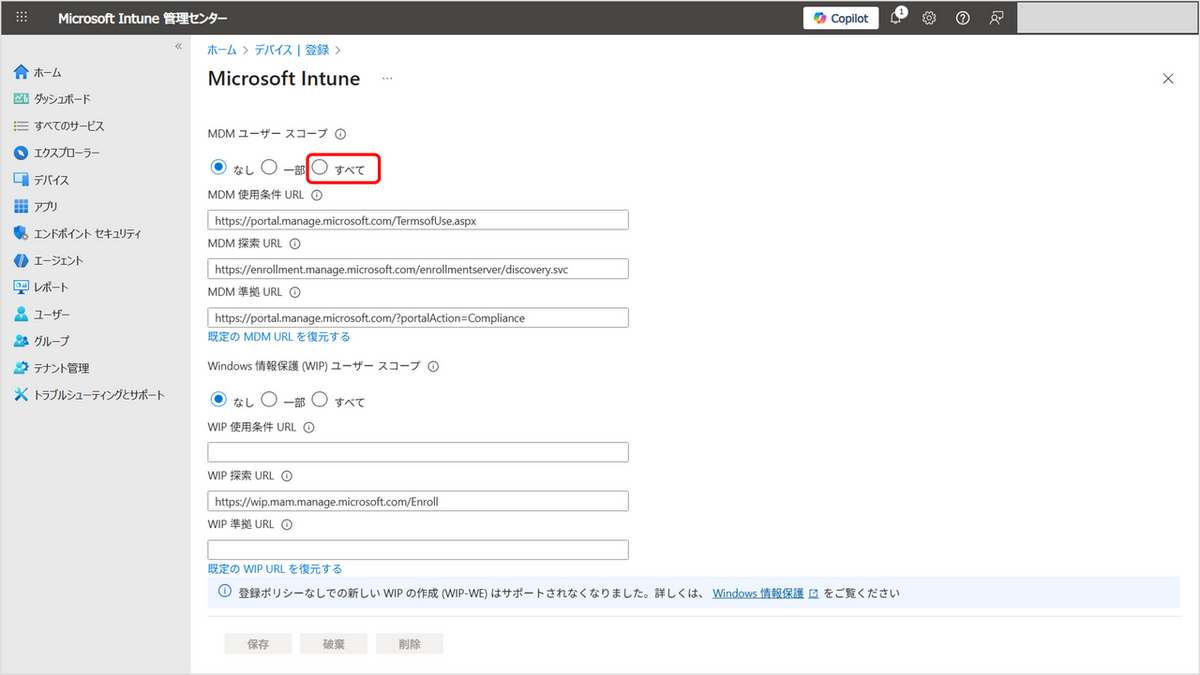Click the 既定の MDM URL を復元する link

[278, 337]
